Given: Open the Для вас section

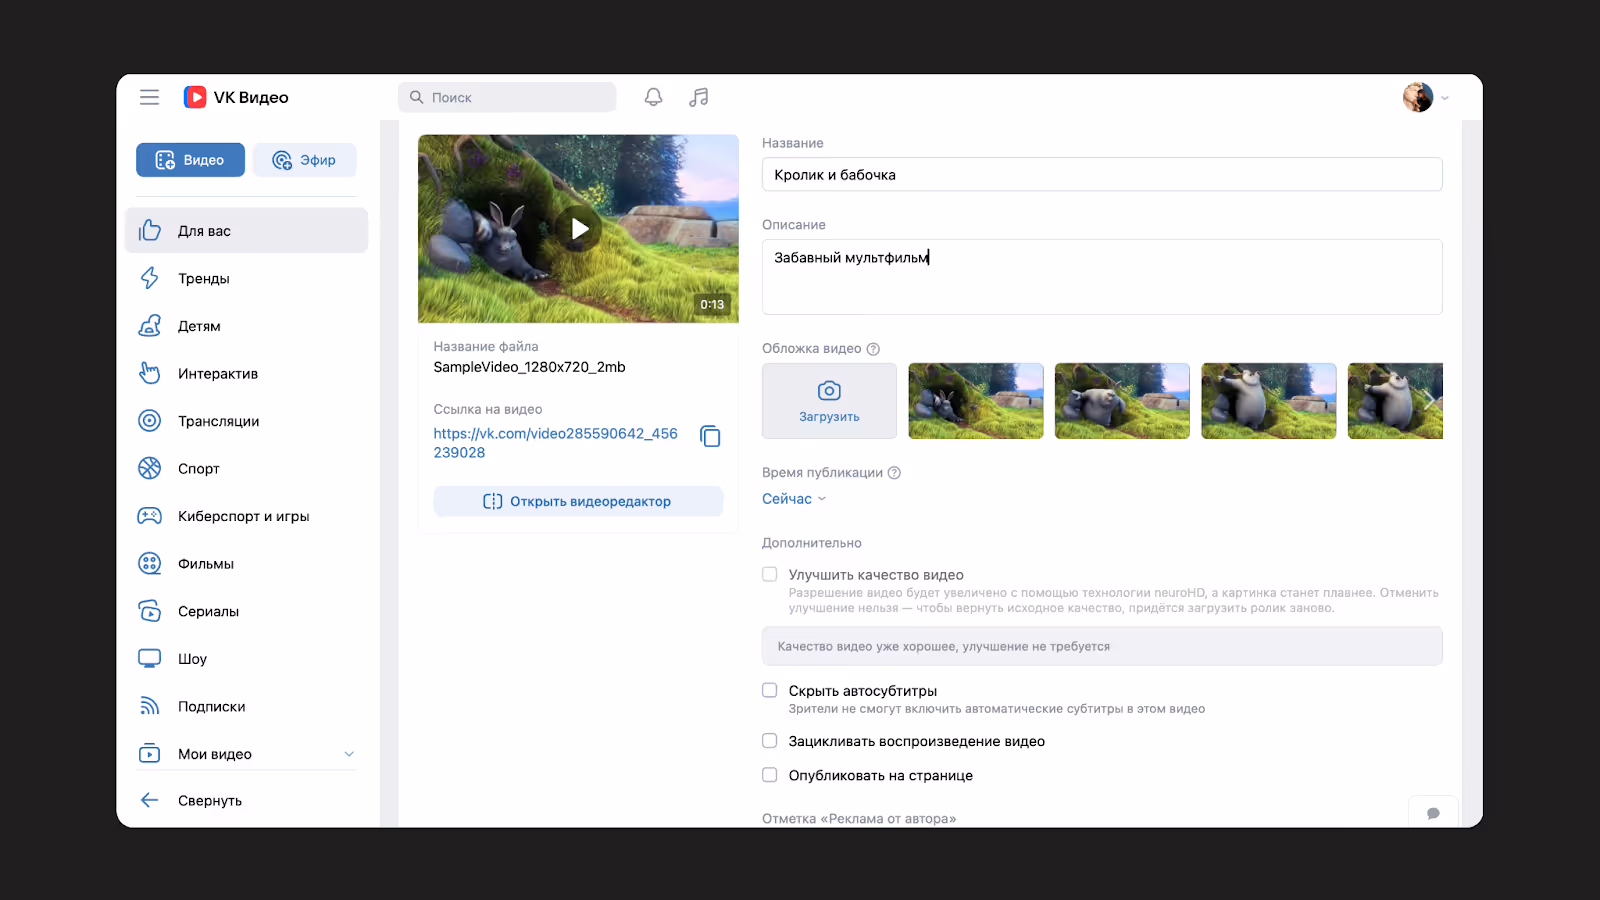Looking at the screenshot, I should click(x=247, y=231).
